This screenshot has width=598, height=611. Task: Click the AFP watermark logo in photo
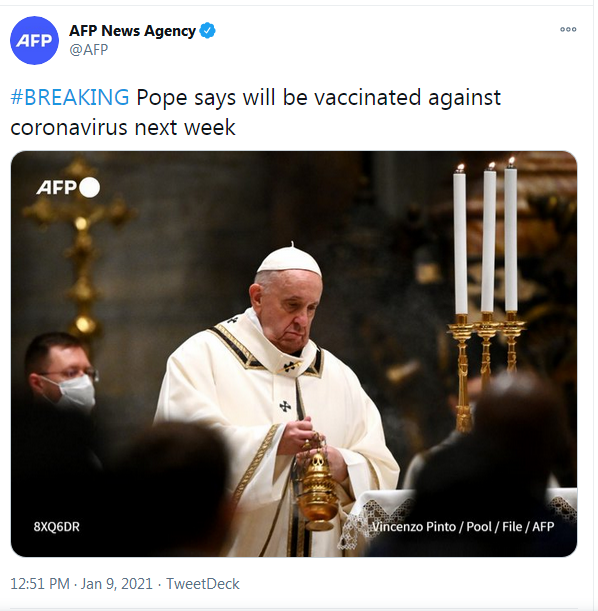[x=56, y=188]
